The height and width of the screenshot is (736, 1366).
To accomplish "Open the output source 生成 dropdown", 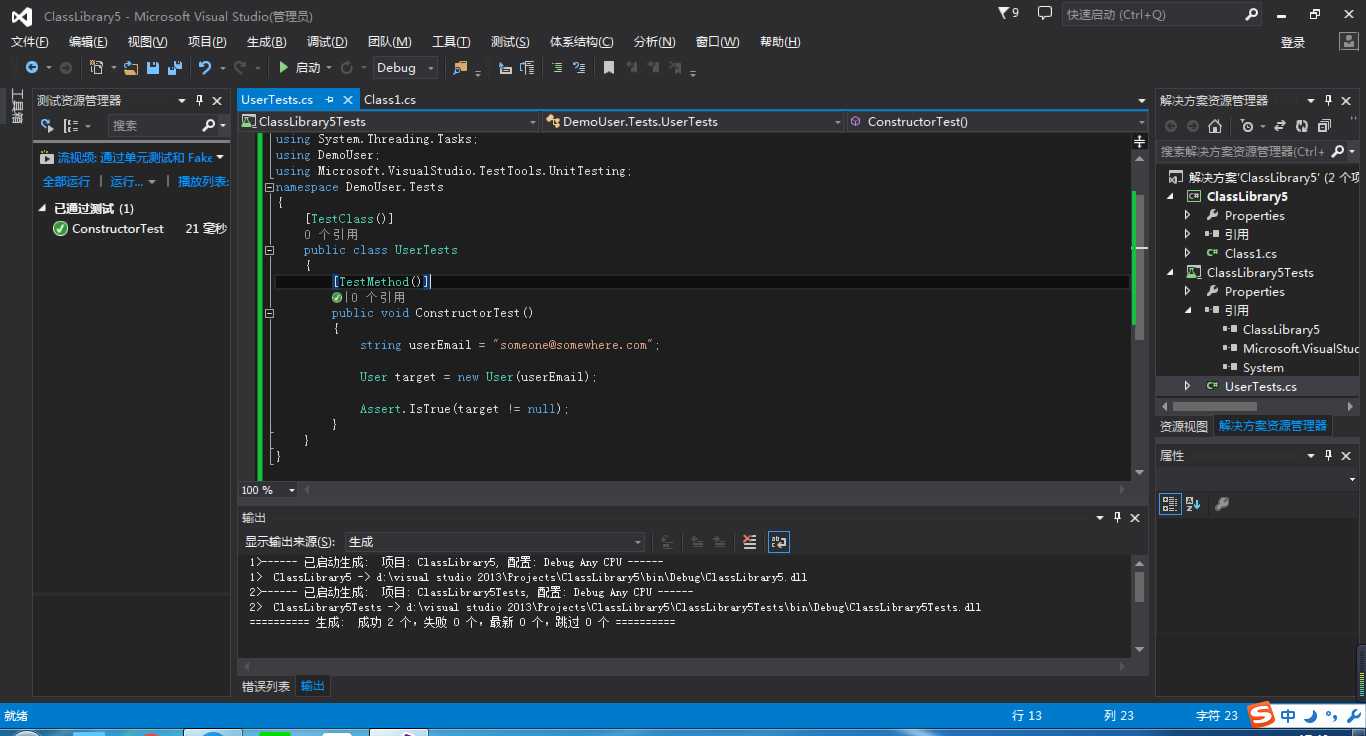I will (x=495, y=542).
